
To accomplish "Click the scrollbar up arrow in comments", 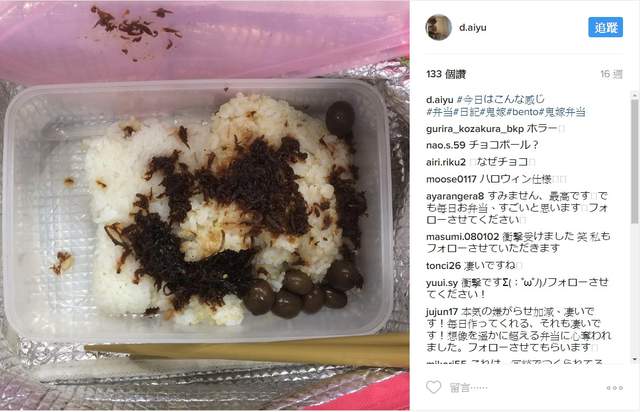I will click(634, 95).
